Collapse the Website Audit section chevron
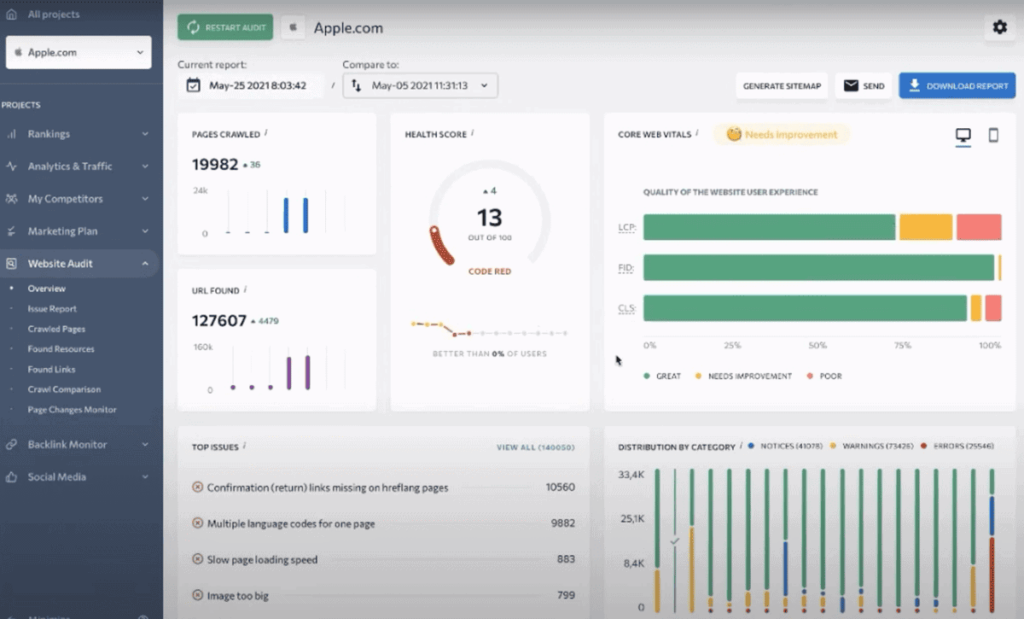Viewport: 1024px width, 619px height. [145, 264]
